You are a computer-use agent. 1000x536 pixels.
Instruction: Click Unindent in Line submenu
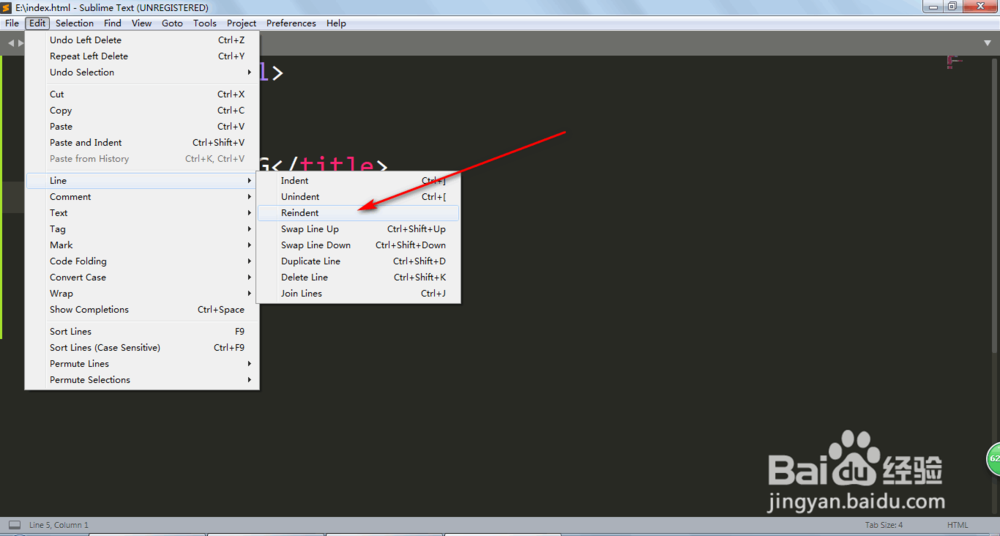tap(358, 197)
